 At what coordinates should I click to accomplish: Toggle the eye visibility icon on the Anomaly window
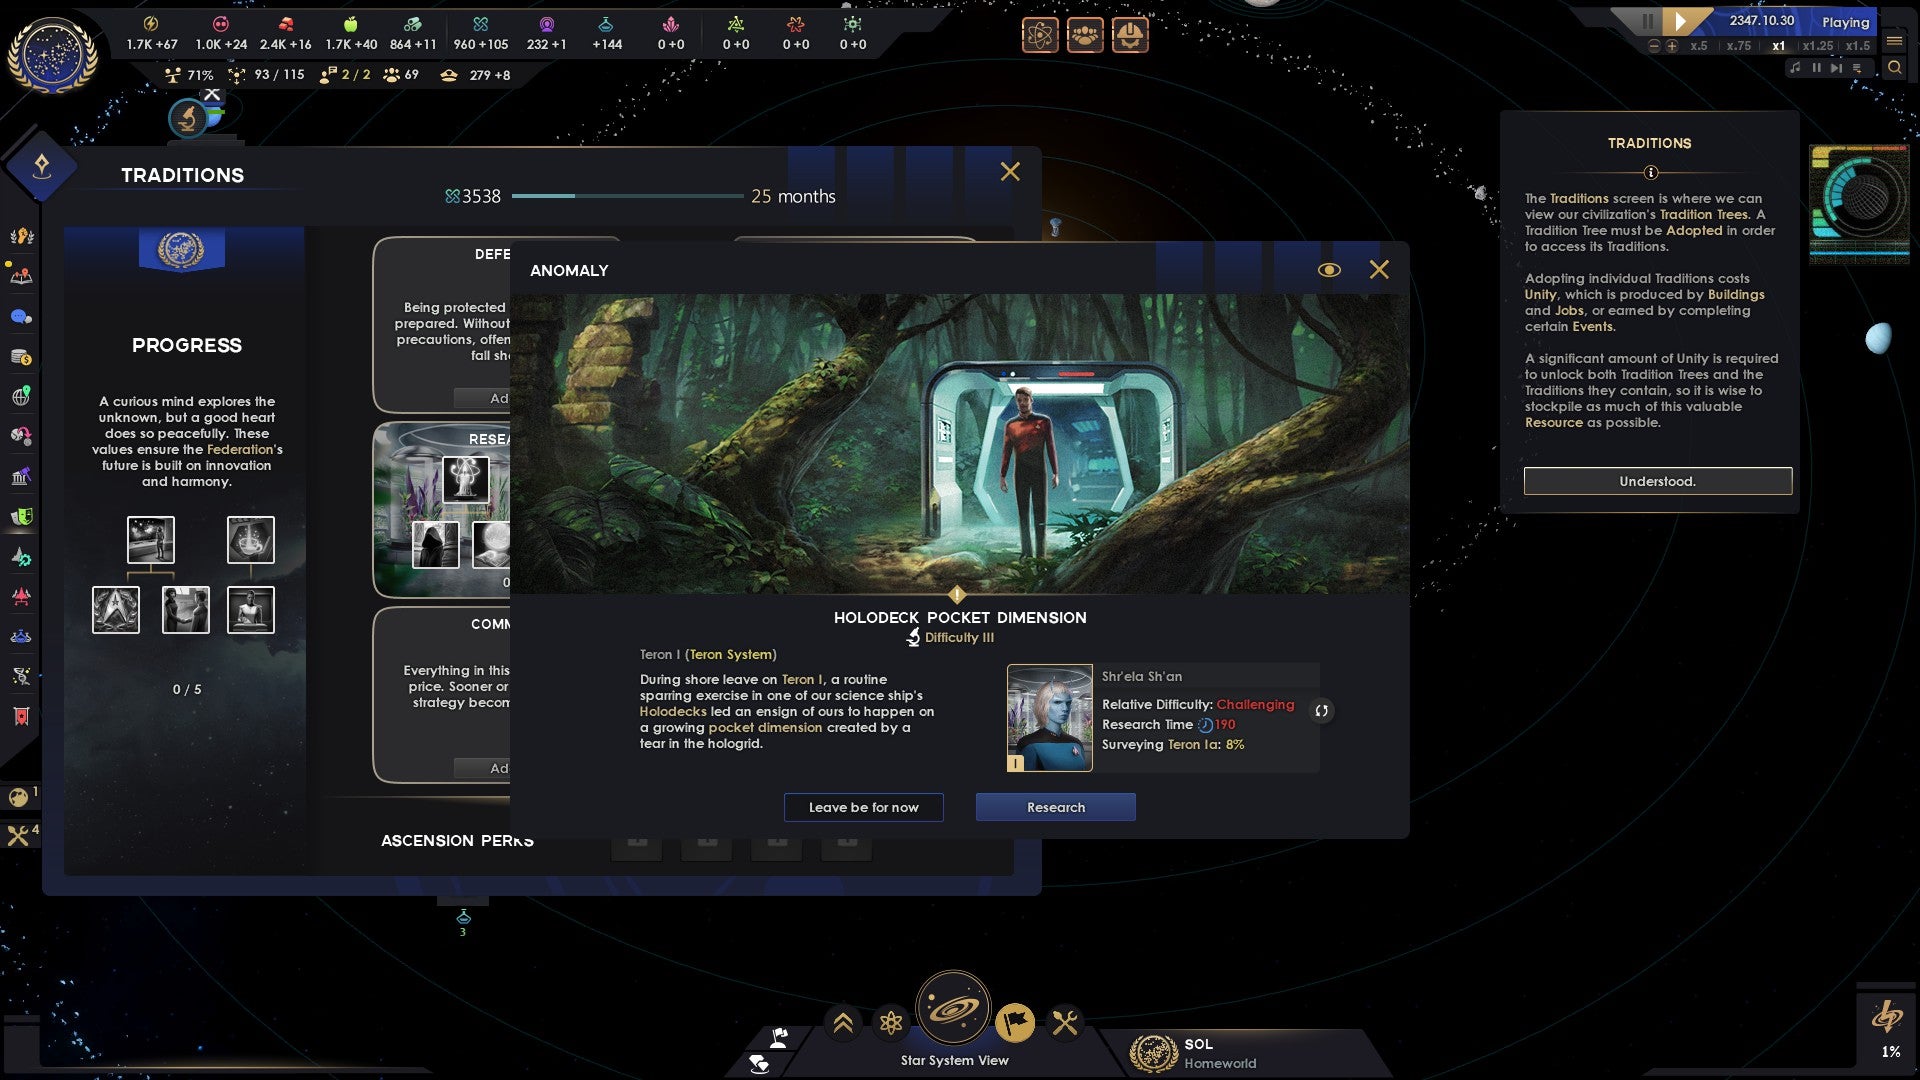point(1327,269)
